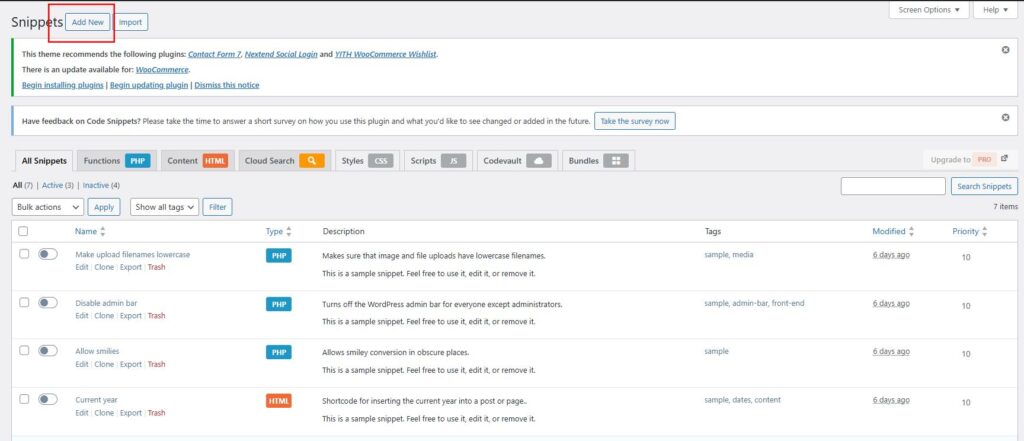
Task: Activate the Make upload filenames lowercase snippet switch
Action: pos(48,254)
